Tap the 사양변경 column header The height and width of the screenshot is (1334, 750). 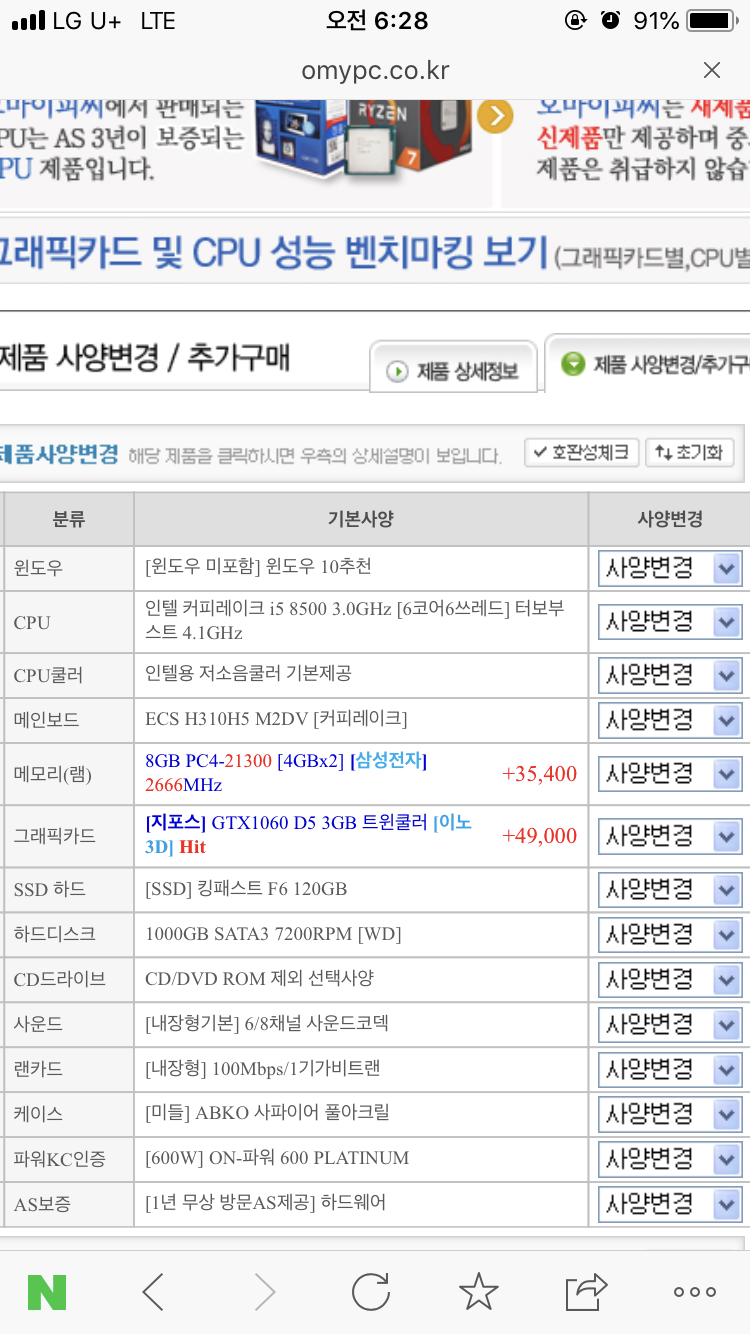[x=670, y=519]
